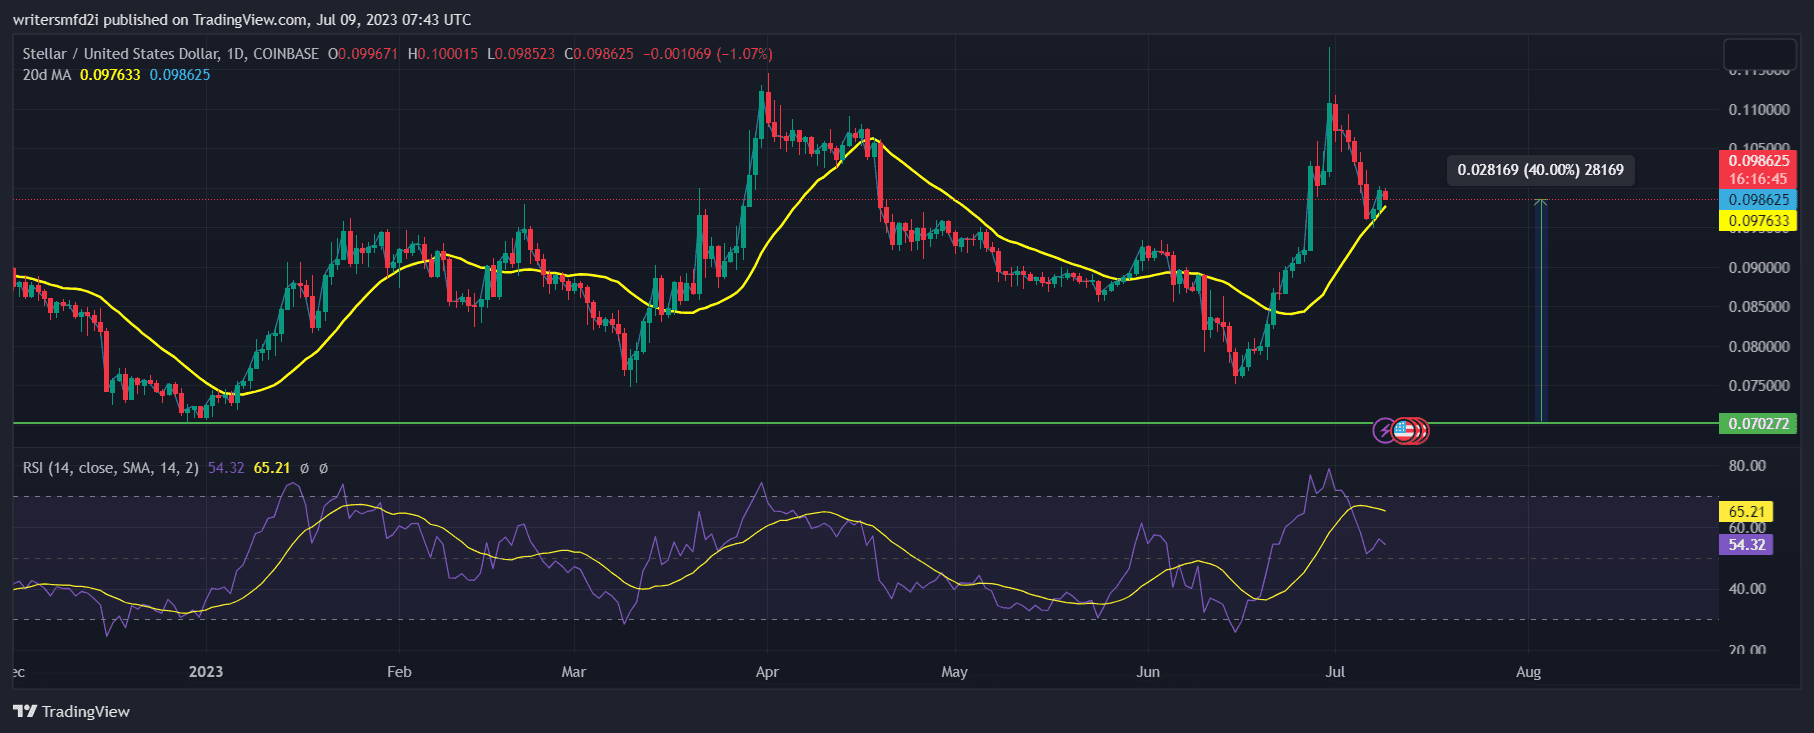Click the 0.028169 (40.00%) measurement label
Screen dimensions: 1814x733
tap(1539, 170)
